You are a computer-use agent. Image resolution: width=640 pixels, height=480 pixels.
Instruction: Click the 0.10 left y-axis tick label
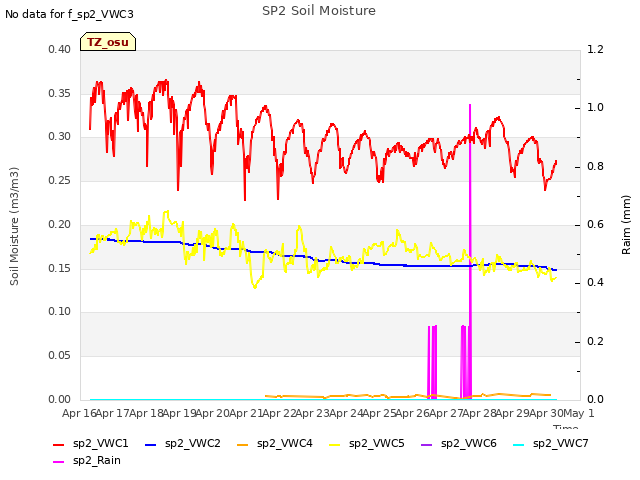coord(60,311)
